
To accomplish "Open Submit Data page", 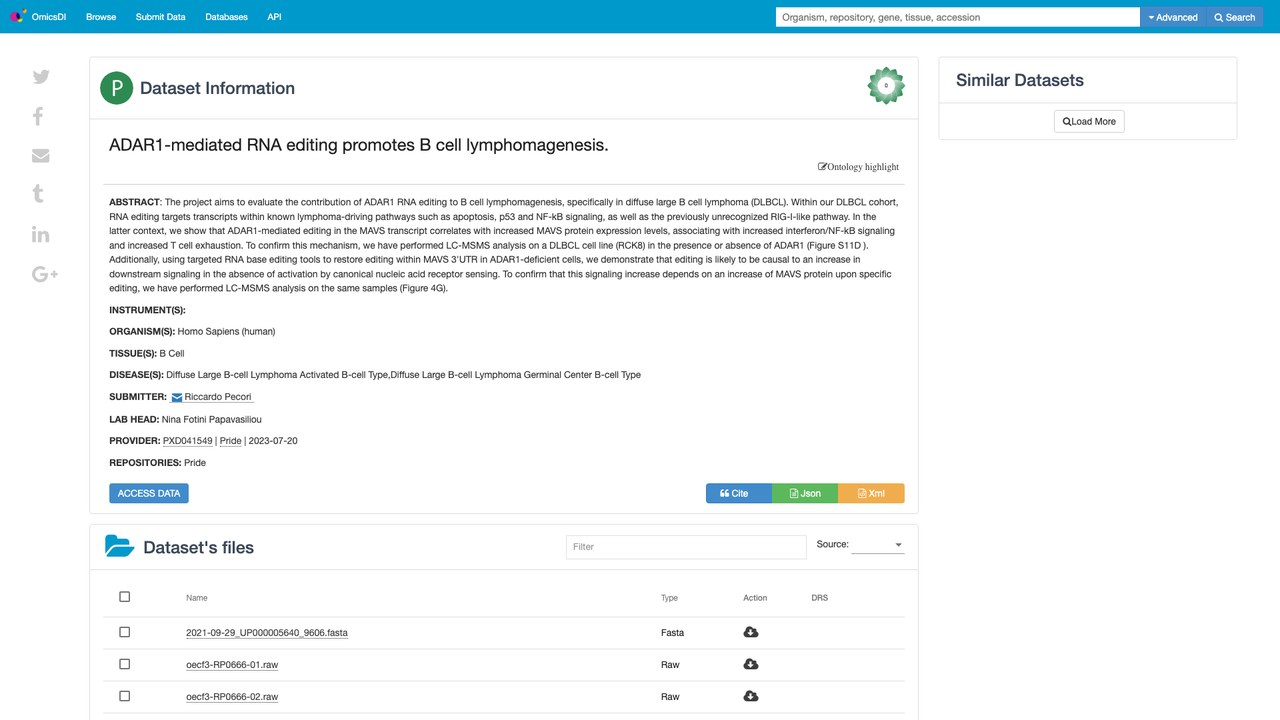I will [161, 17].
